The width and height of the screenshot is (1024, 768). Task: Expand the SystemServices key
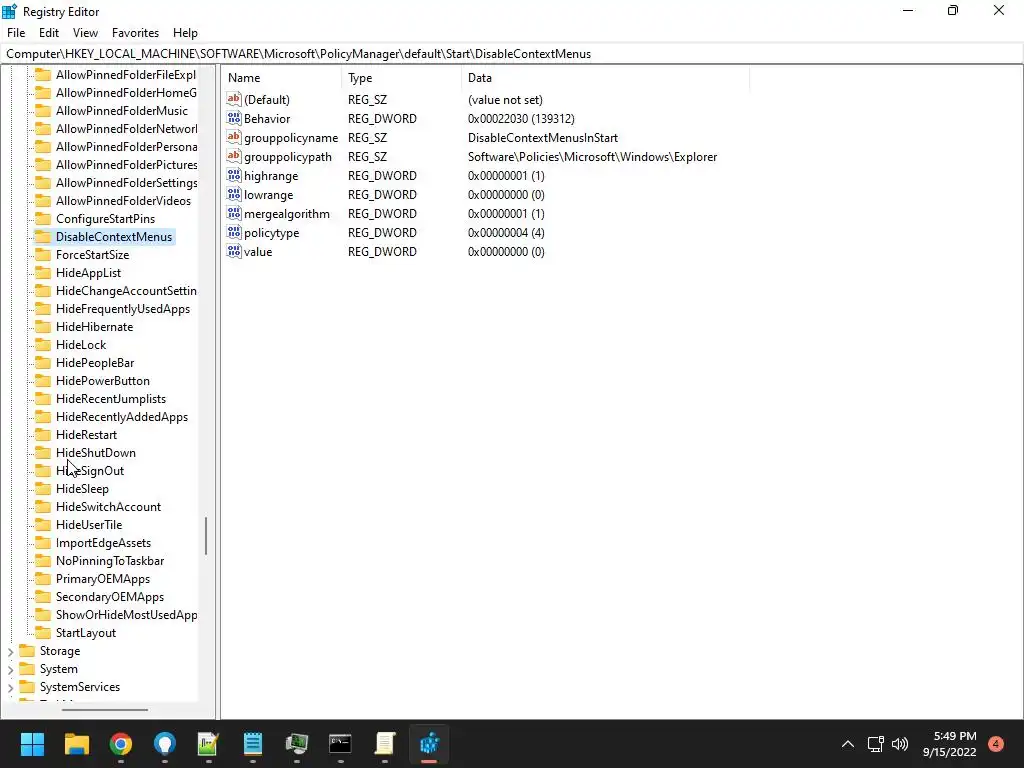tap(10, 687)
